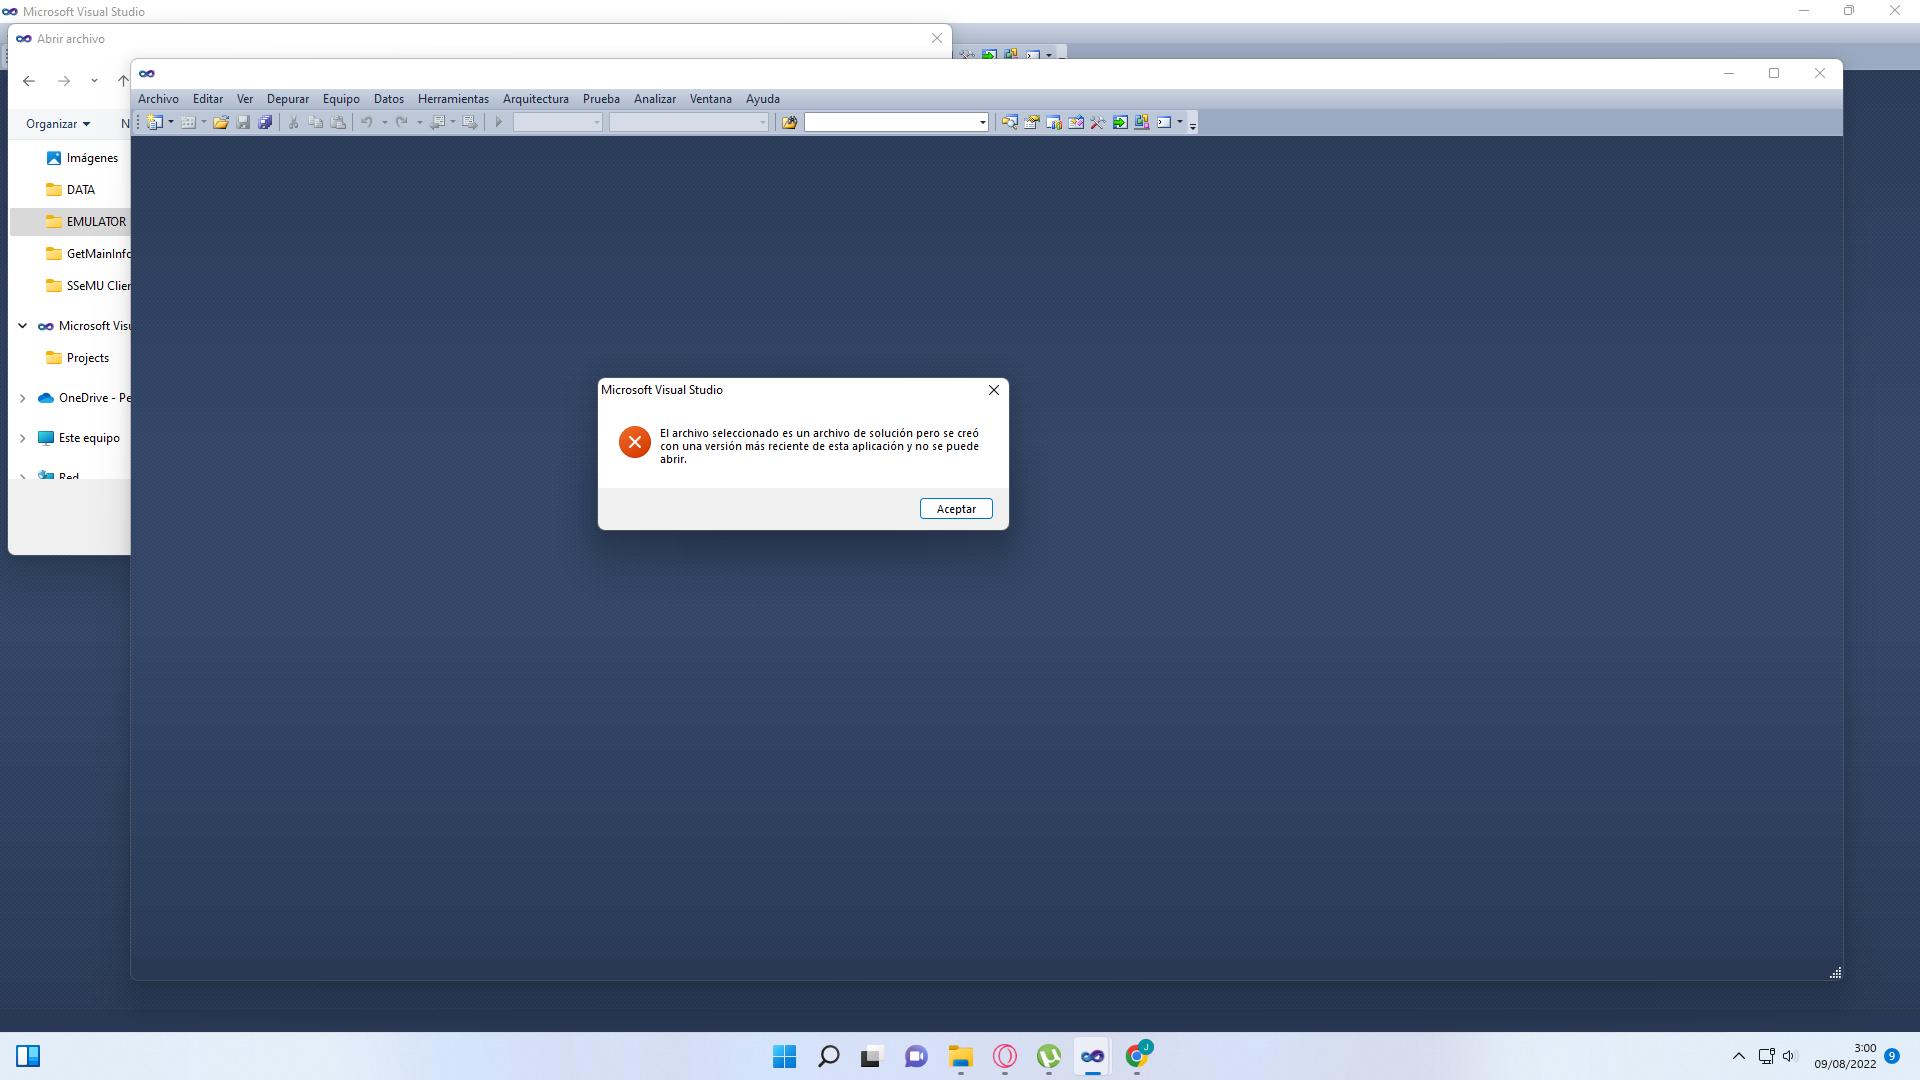Click the Add New Item toolbar icon
Image resolution: width=1920 pixels, height=1080 pixels.
click(188, 122)
